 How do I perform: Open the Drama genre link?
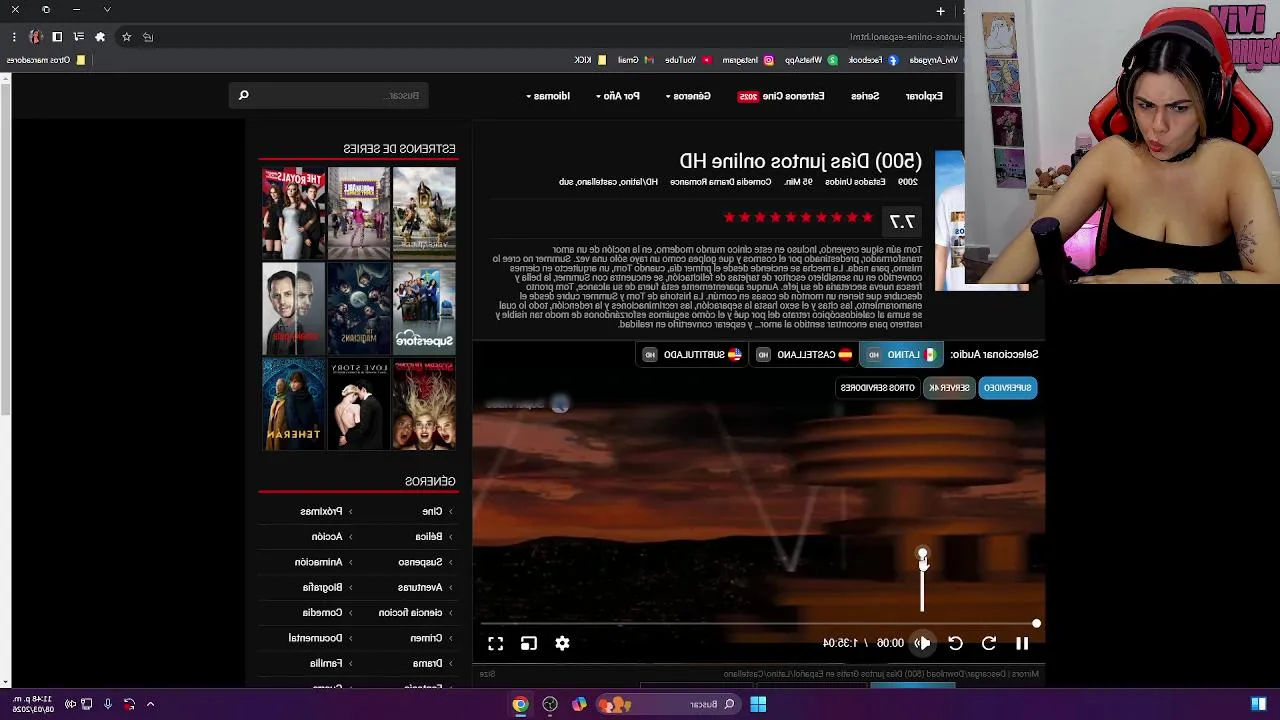click(427, 663)
